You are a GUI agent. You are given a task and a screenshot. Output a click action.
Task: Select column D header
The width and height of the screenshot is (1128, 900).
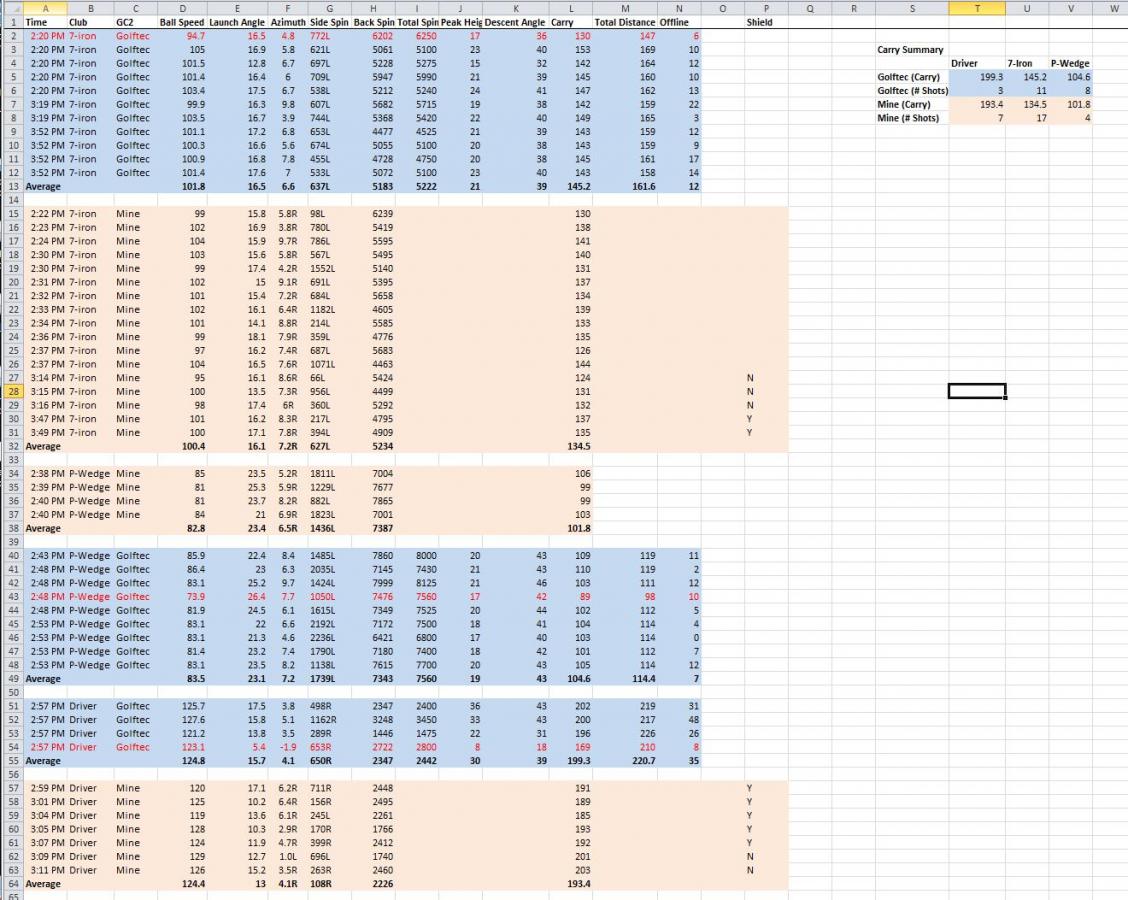pos(182,8)
